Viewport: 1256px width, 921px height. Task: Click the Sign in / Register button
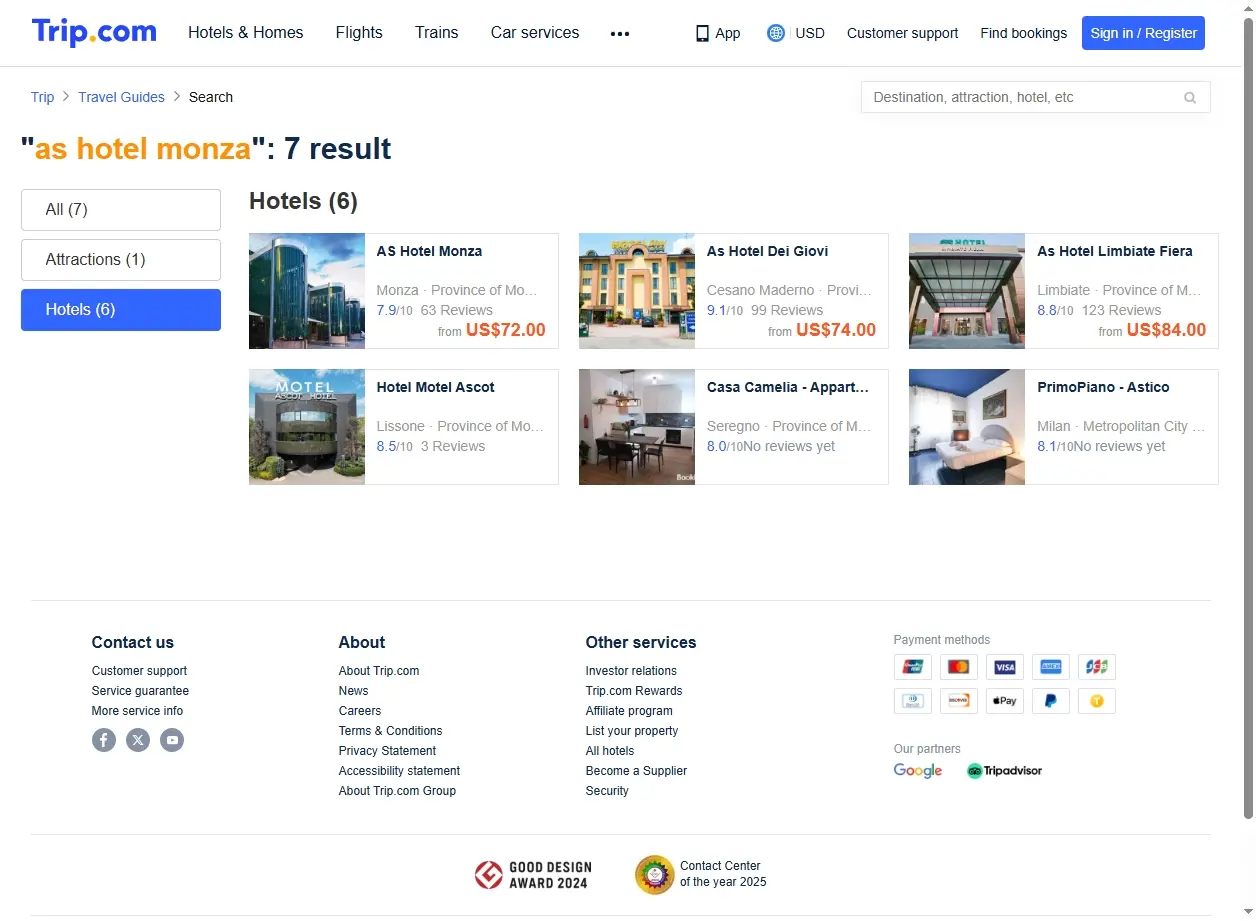pyautogui.click(x=1143, y=33)
